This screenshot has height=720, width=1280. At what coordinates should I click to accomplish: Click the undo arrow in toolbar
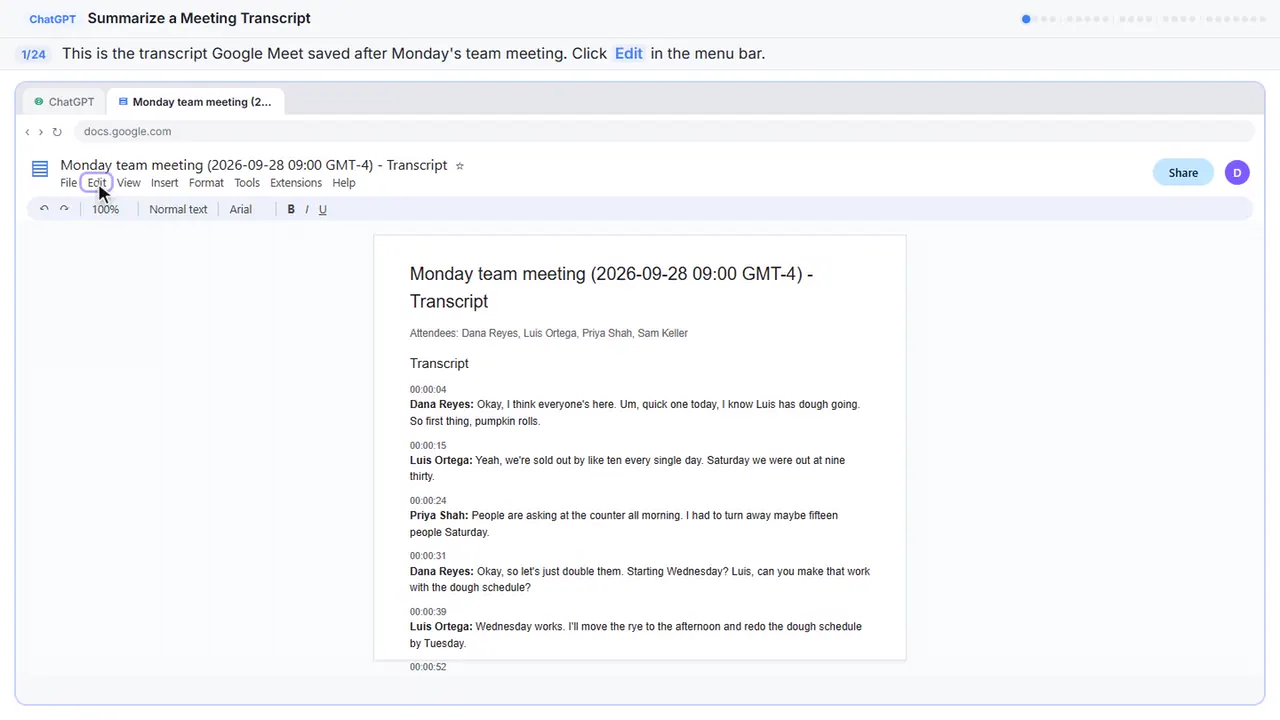44,209
